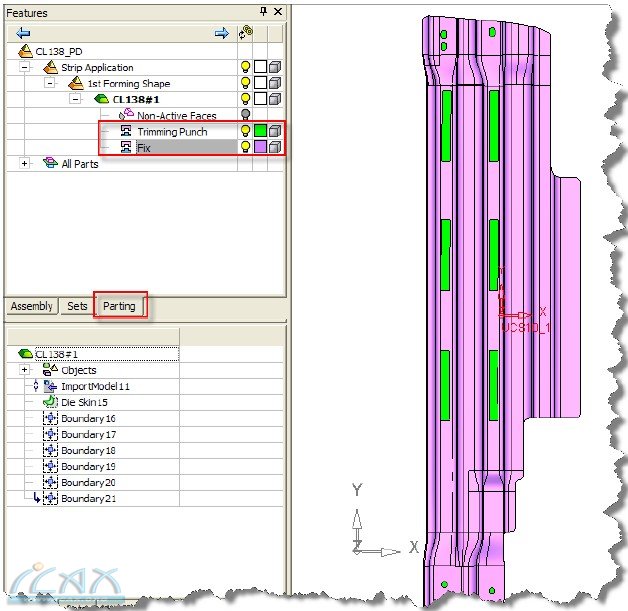Click the purple color swatch for Fix
Viewport: 628px width, 611px height.
pyautogui.click(x=260, y=147)
